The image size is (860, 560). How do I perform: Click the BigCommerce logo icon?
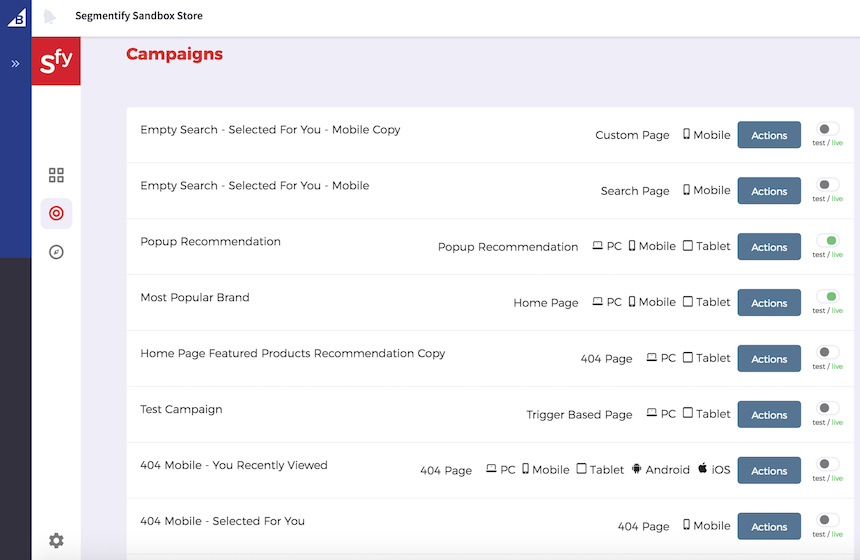tap(16, 17)
